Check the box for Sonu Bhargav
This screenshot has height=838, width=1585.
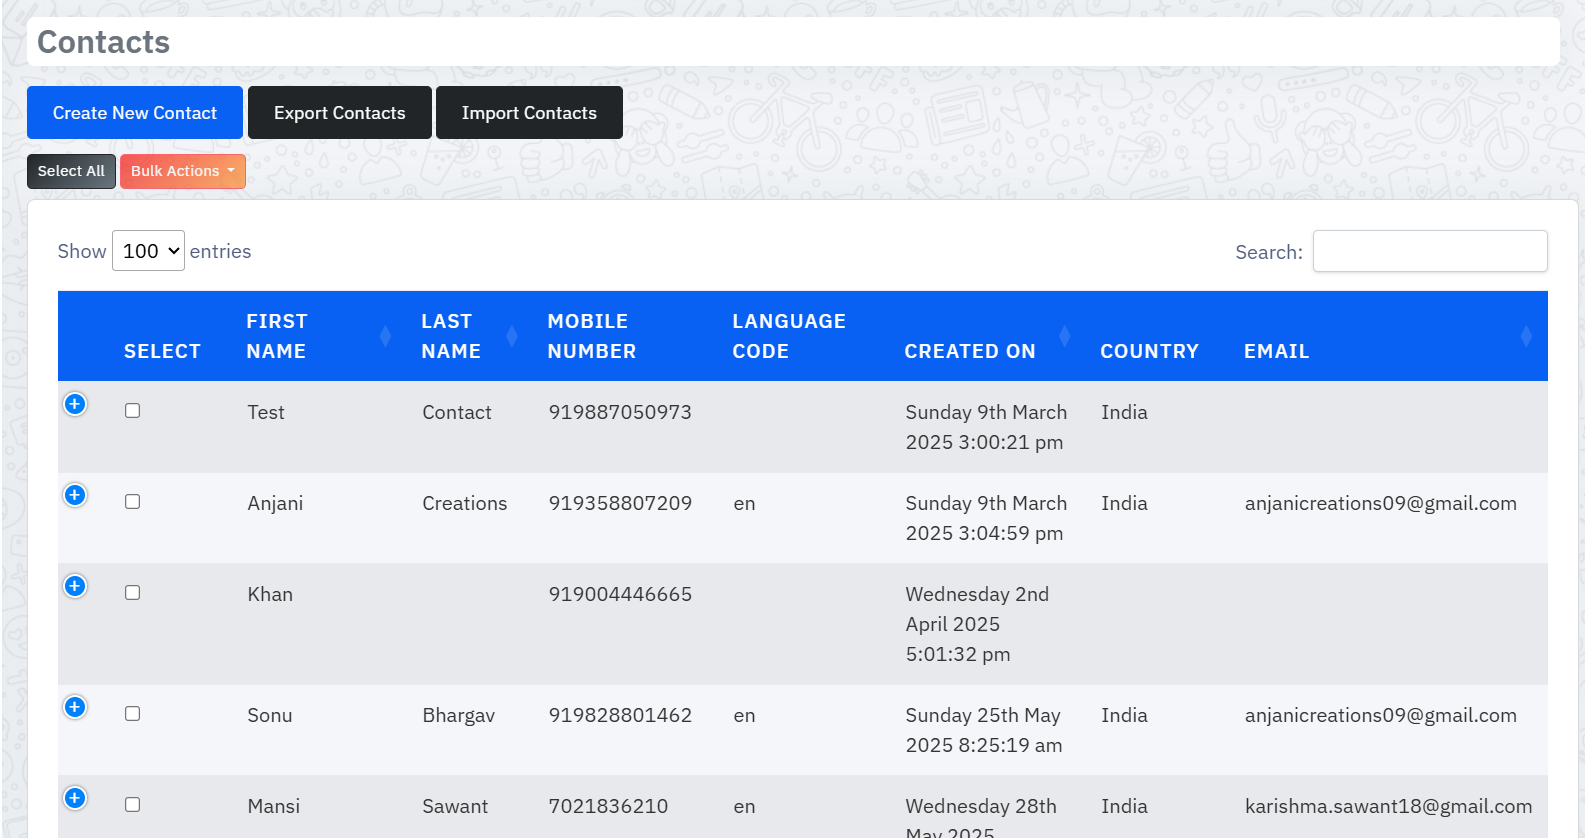click(x=132, y=714)
